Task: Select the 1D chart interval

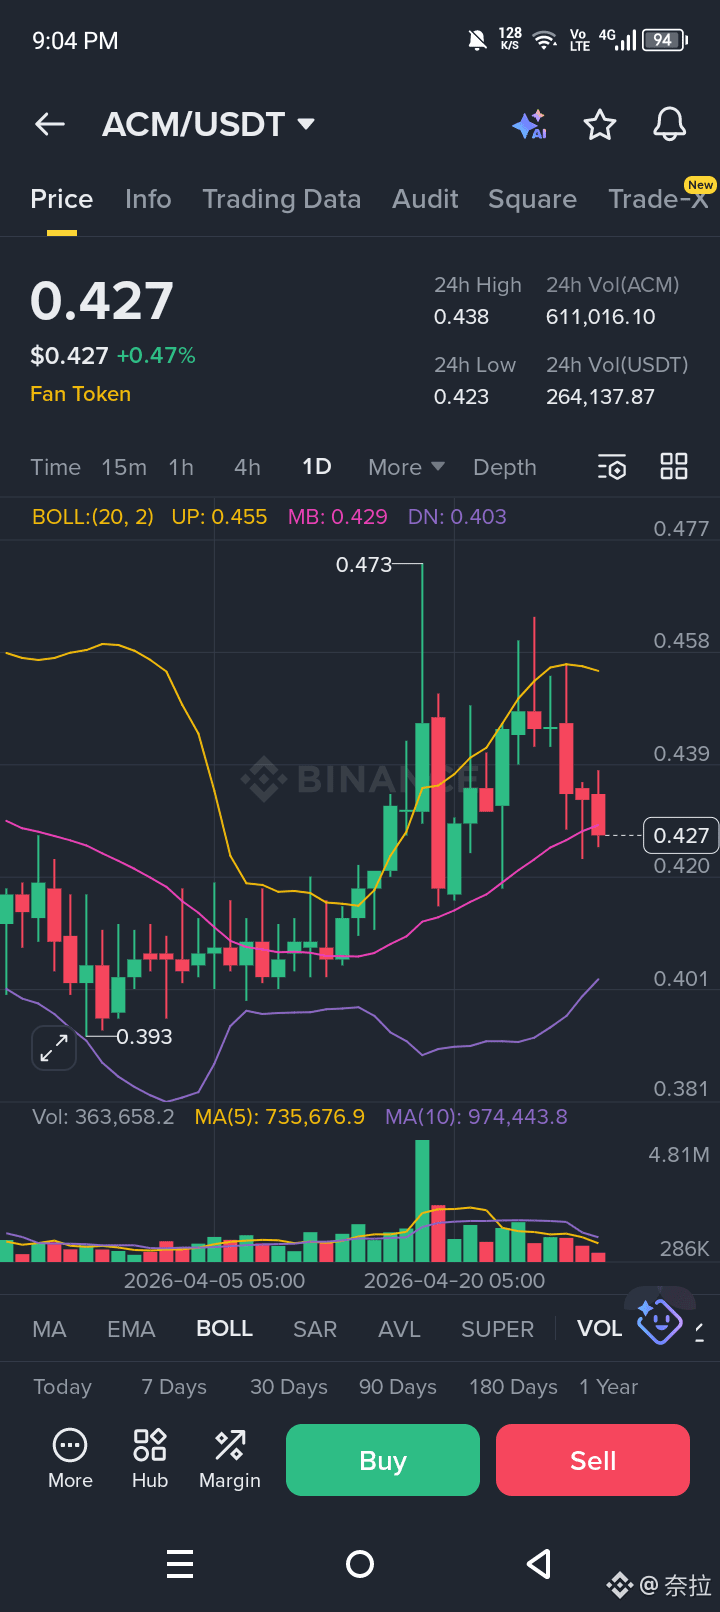Action: point(317,467)
